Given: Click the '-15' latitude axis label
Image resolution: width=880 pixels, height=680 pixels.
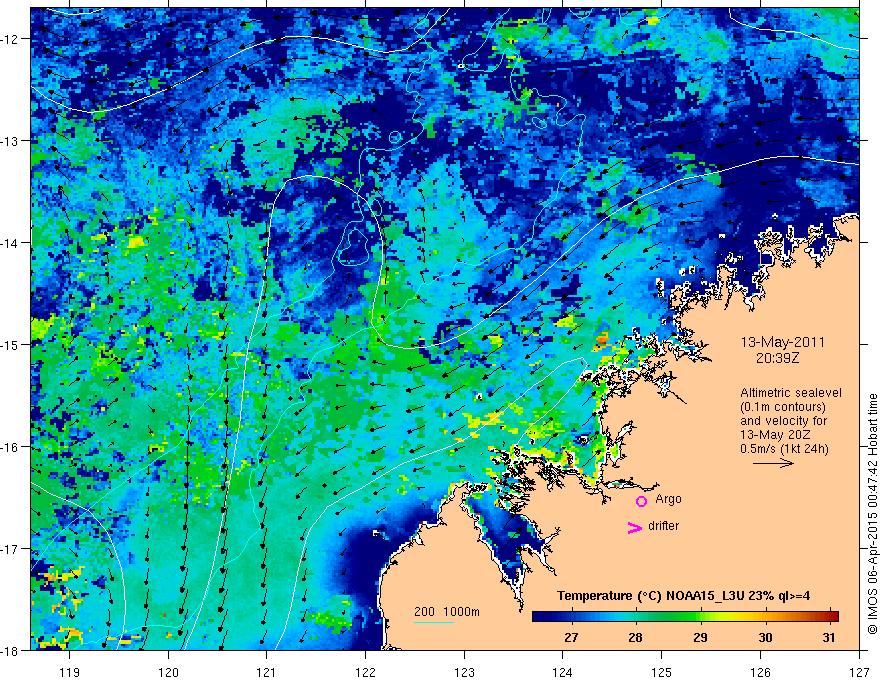Looking at the screenshot, I should (11, 344).
